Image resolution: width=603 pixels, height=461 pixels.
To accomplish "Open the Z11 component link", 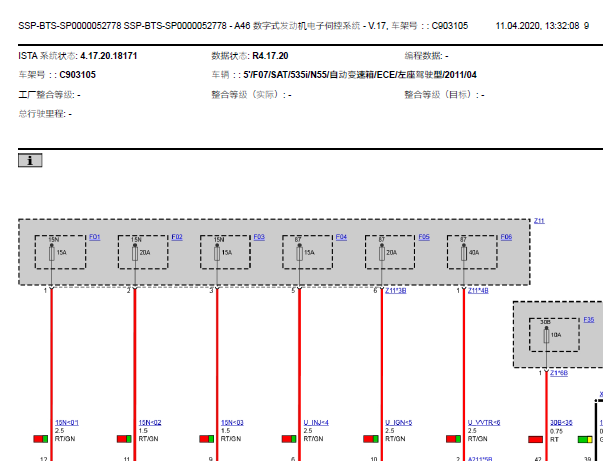I will coord(539,221).
